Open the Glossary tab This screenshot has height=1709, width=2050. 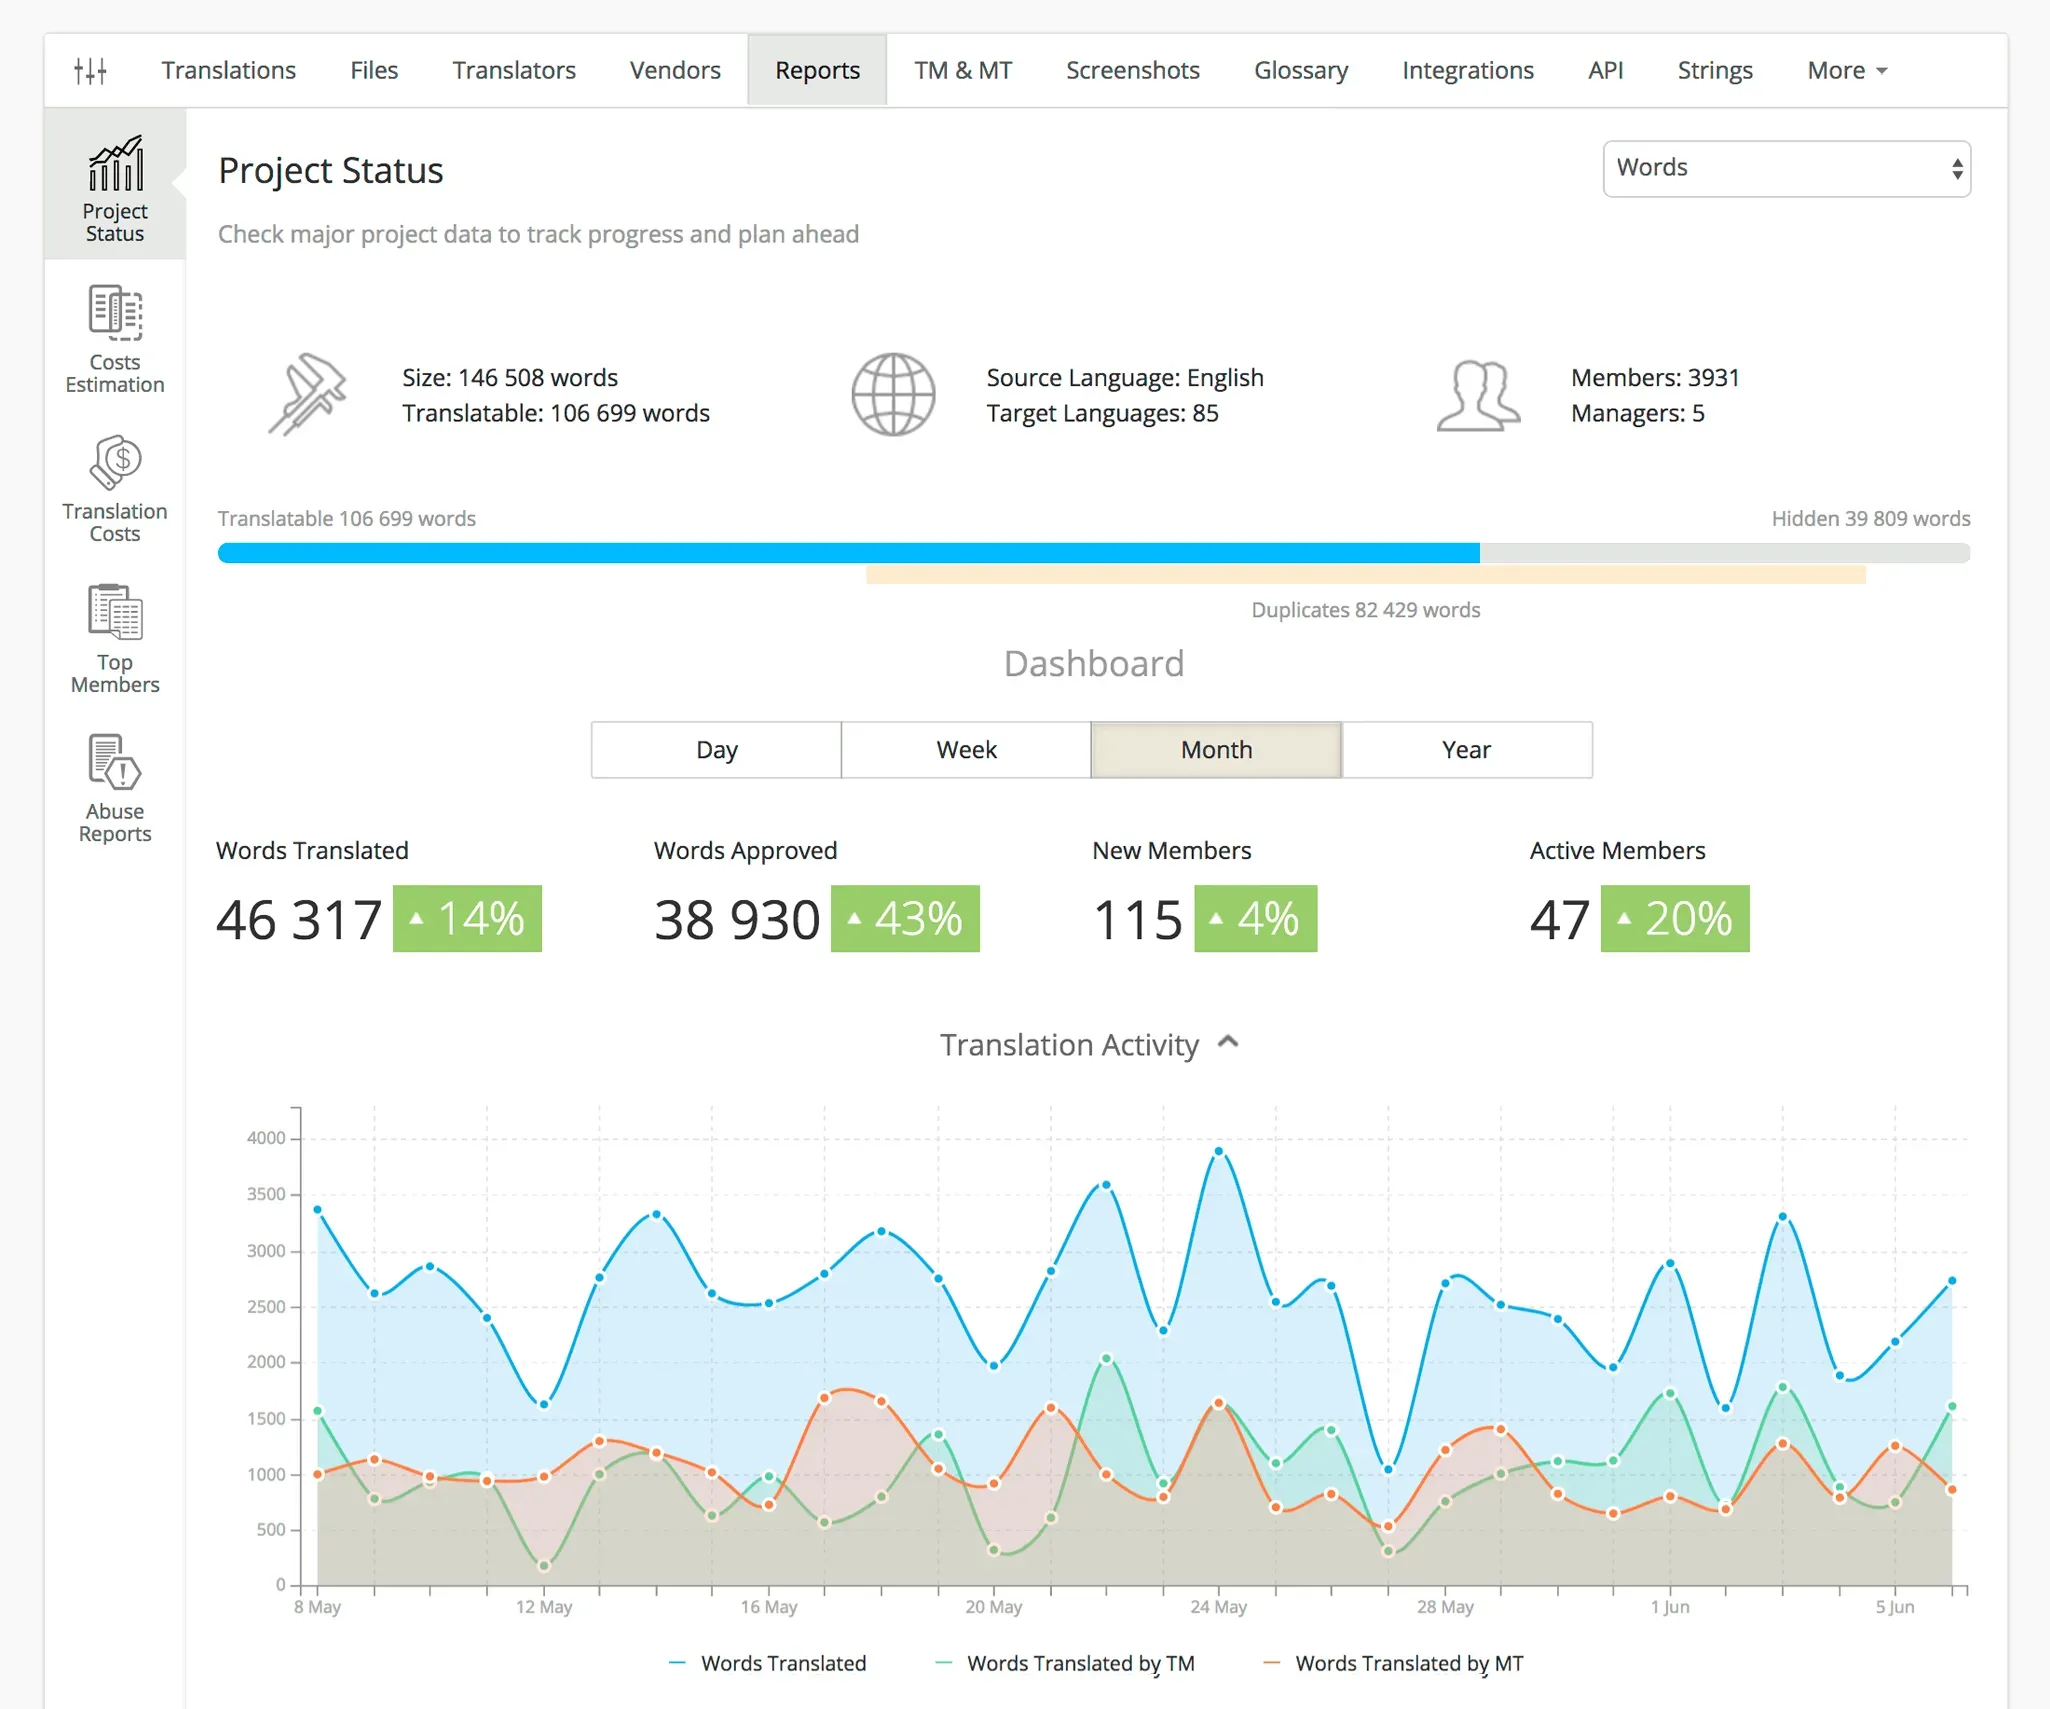point(1301,71)
